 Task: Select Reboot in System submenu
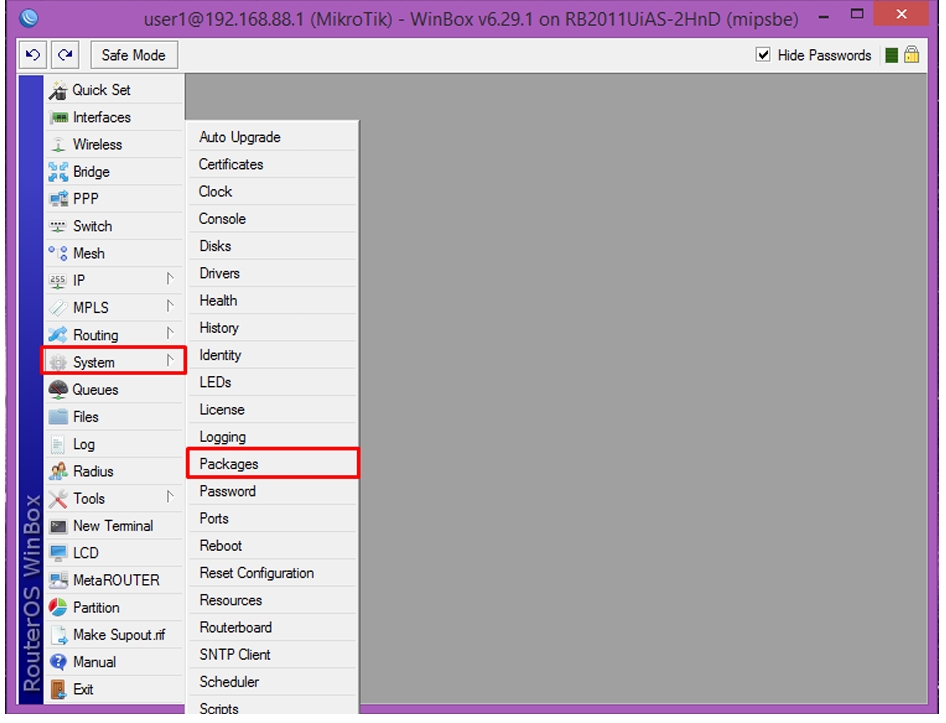(x=273, y=546)
